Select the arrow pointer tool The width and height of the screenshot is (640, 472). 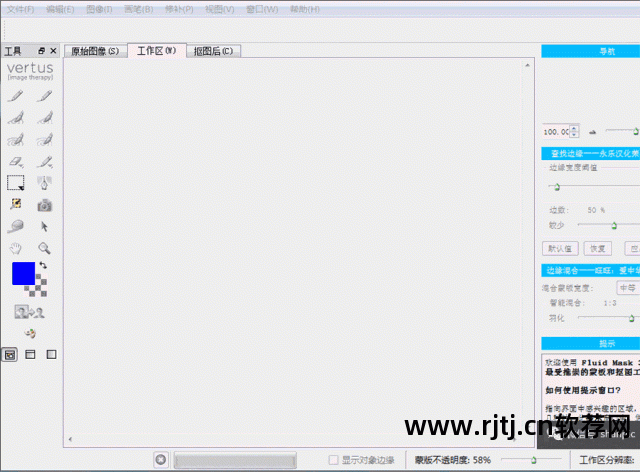(x=44, y=226)
